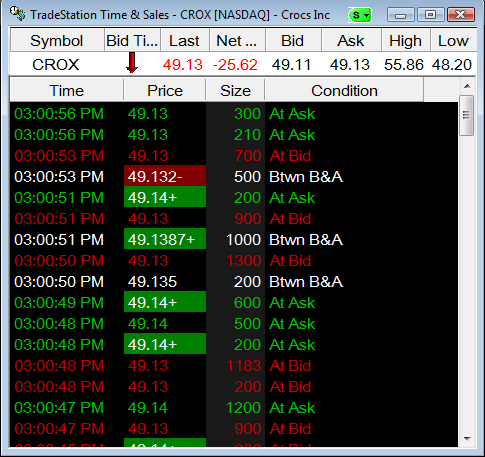Close the Time & Sales window

461,15
